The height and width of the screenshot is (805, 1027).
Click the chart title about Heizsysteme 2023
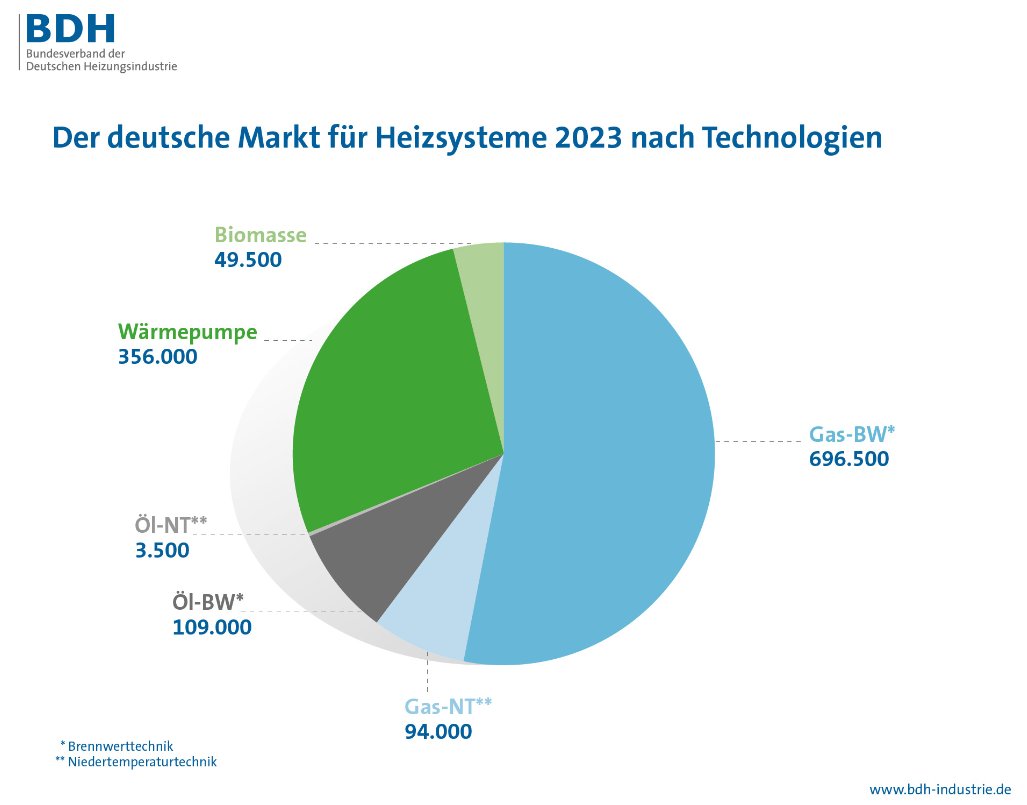click(467, 138)
